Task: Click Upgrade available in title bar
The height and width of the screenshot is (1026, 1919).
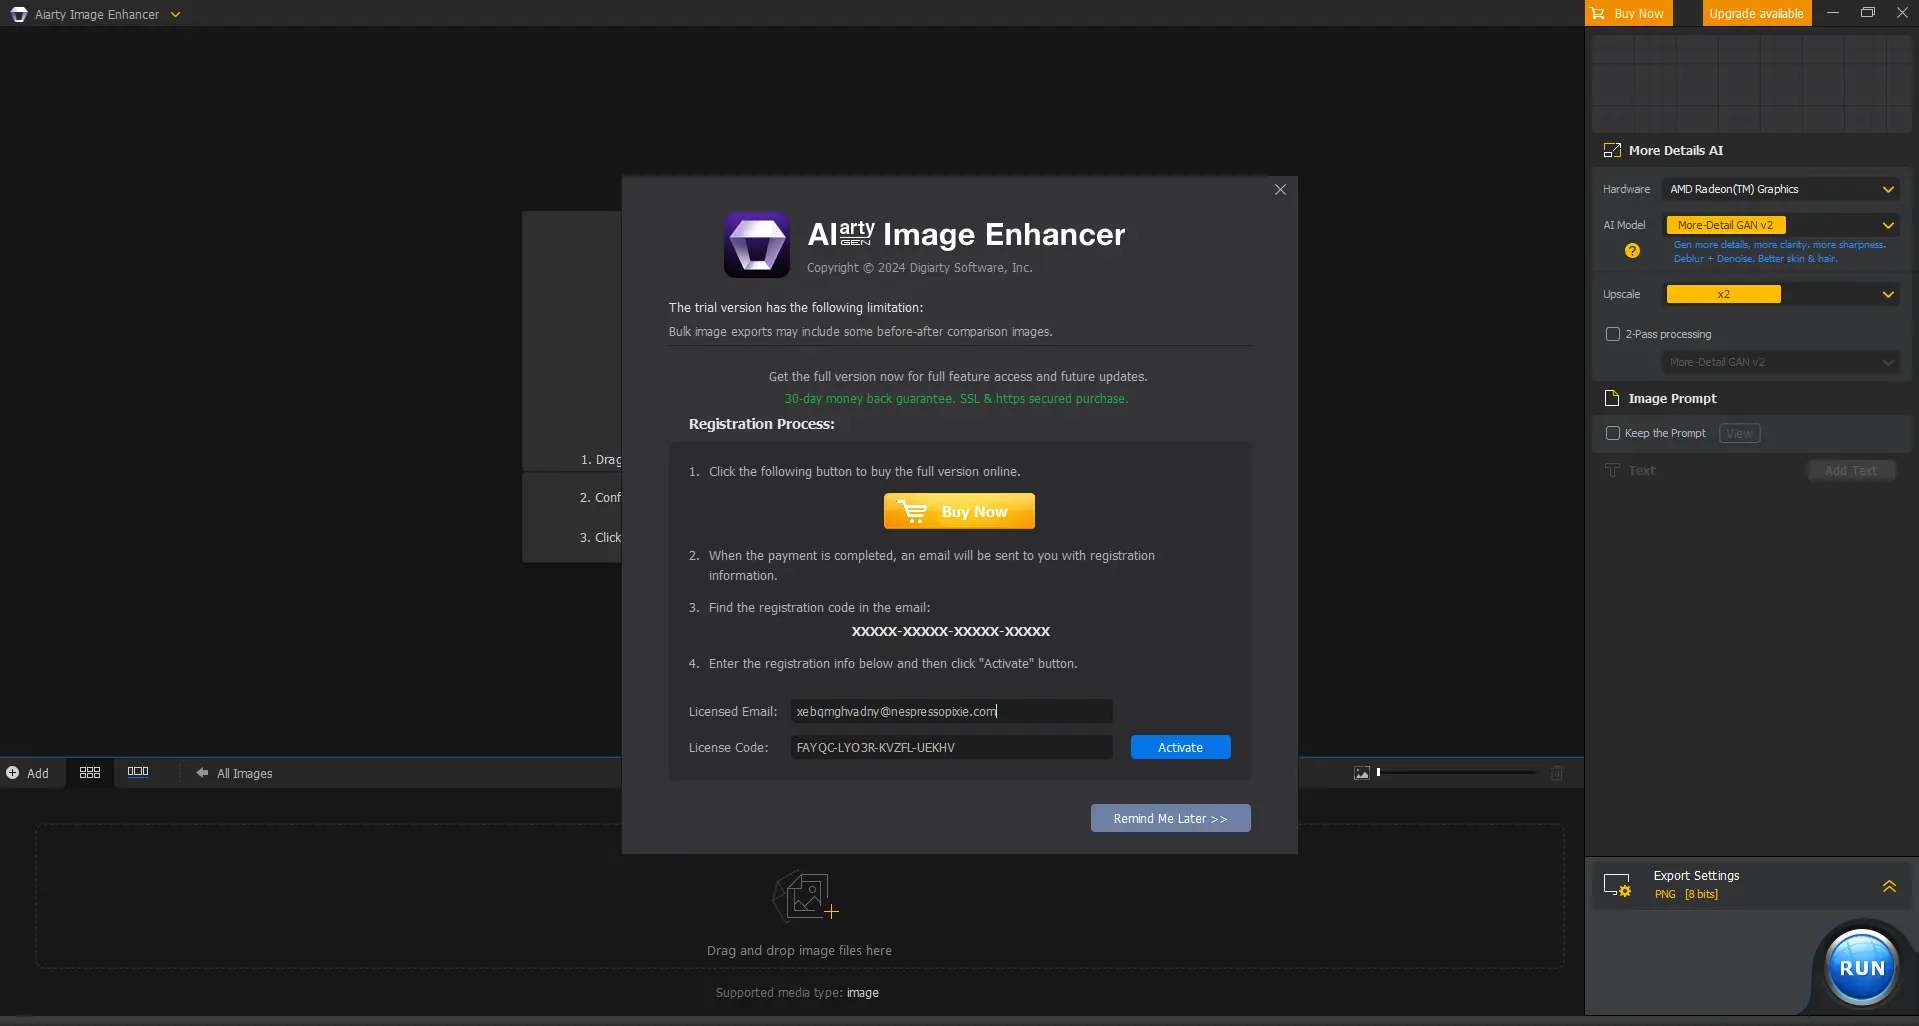Action: point(1756,13)
